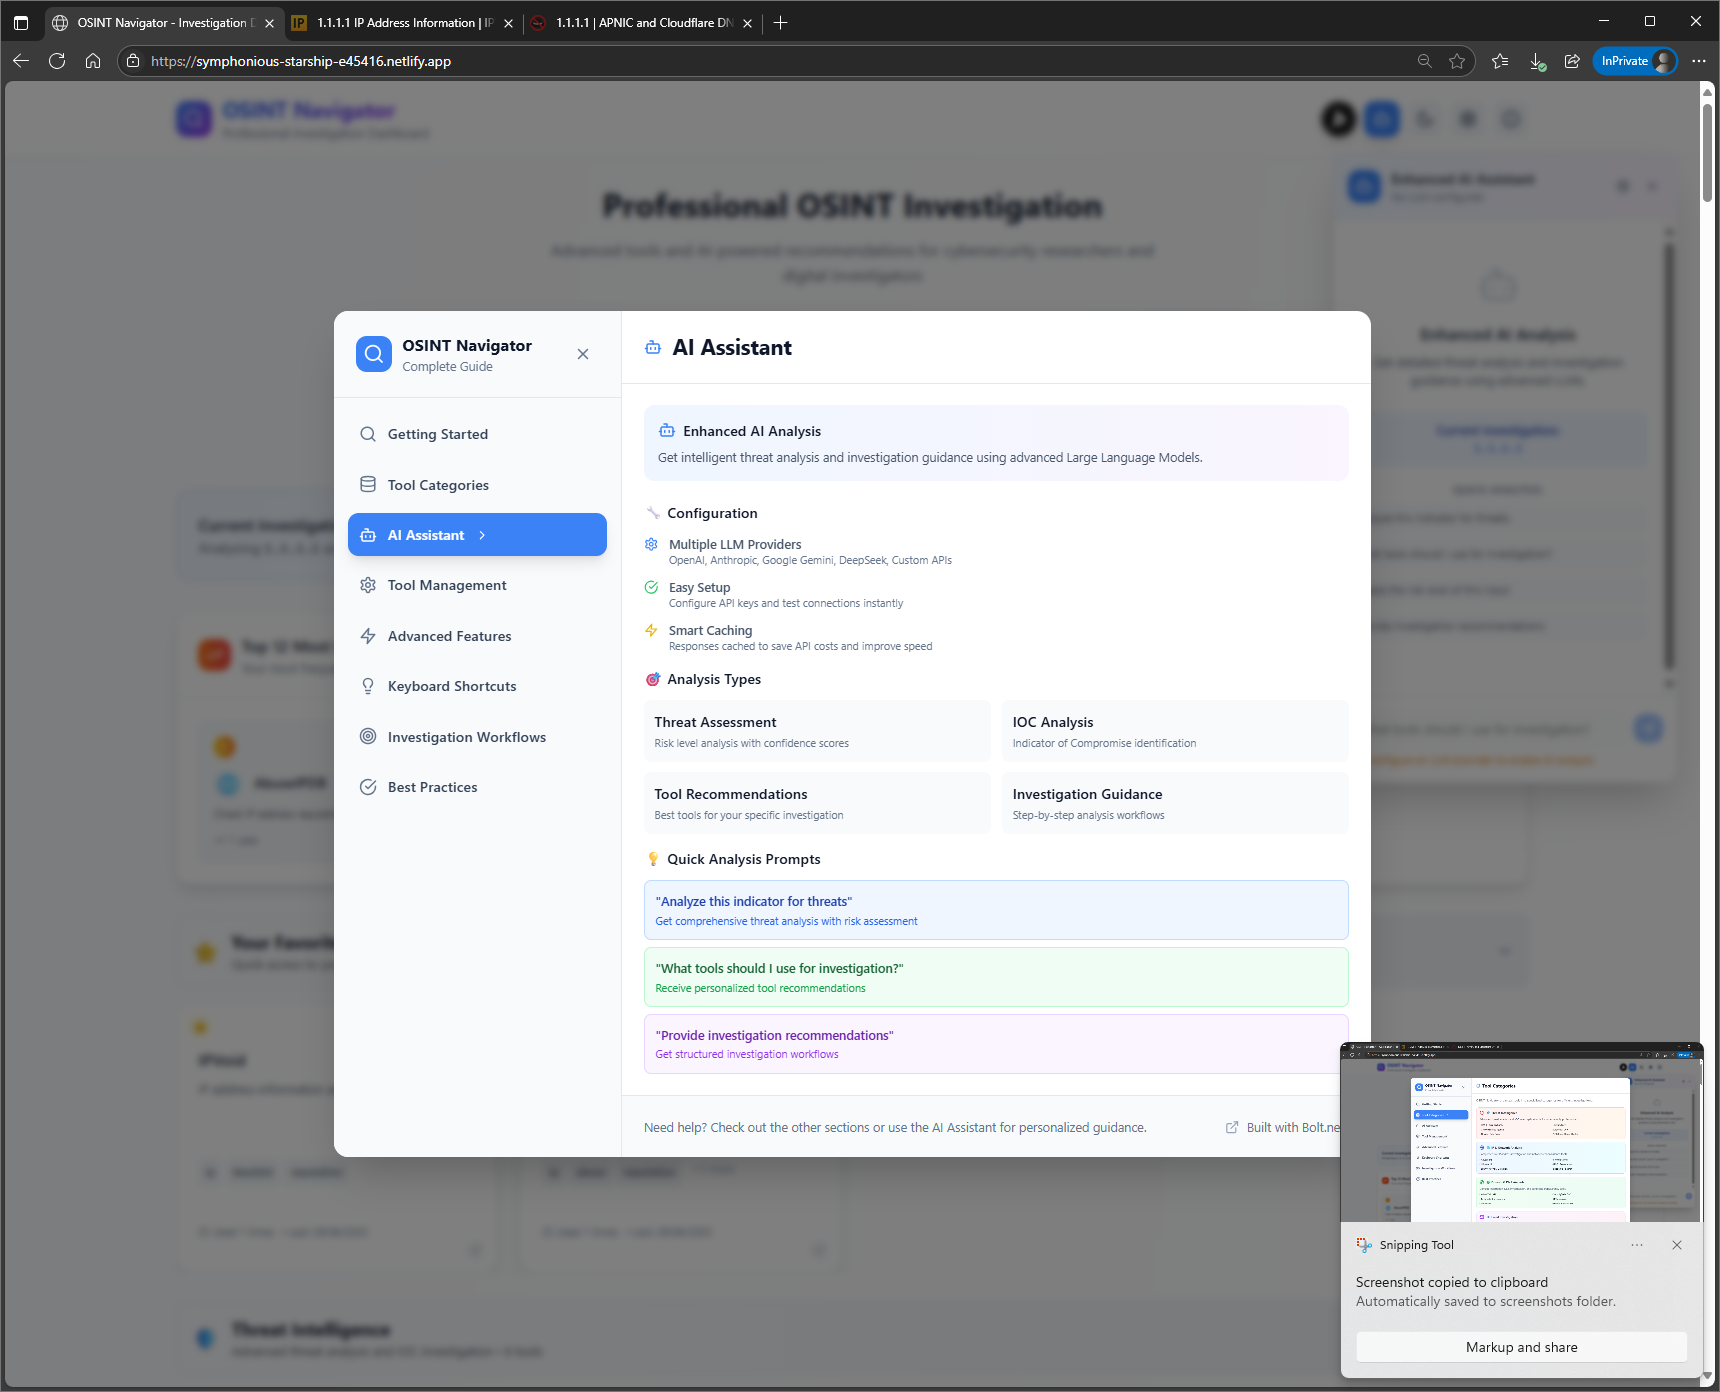Click the Markup and share button
The height and width of the screenshot is (1392, 1720).
tap(1522, 1347)
